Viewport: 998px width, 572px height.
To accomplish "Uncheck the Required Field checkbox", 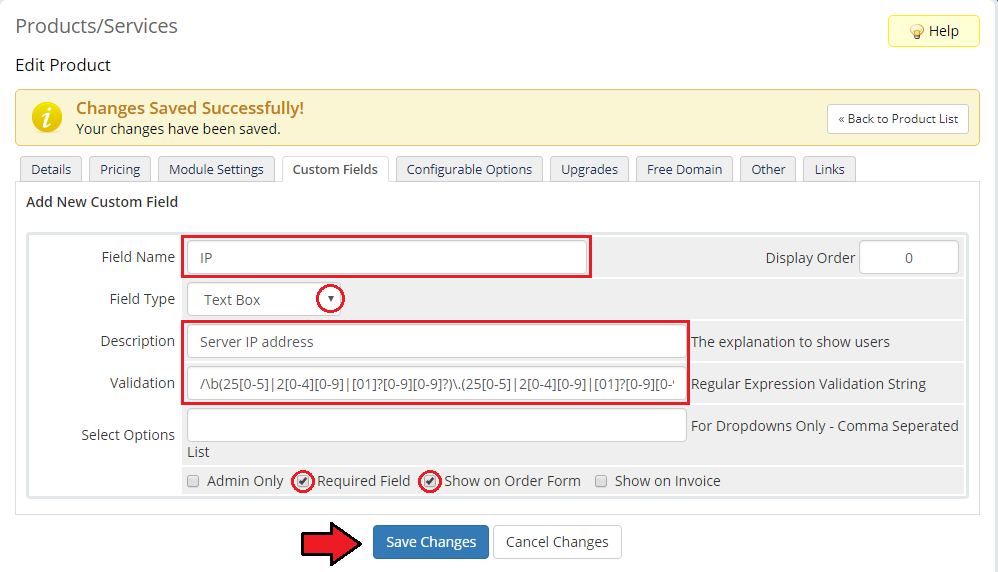I will 303,481.
